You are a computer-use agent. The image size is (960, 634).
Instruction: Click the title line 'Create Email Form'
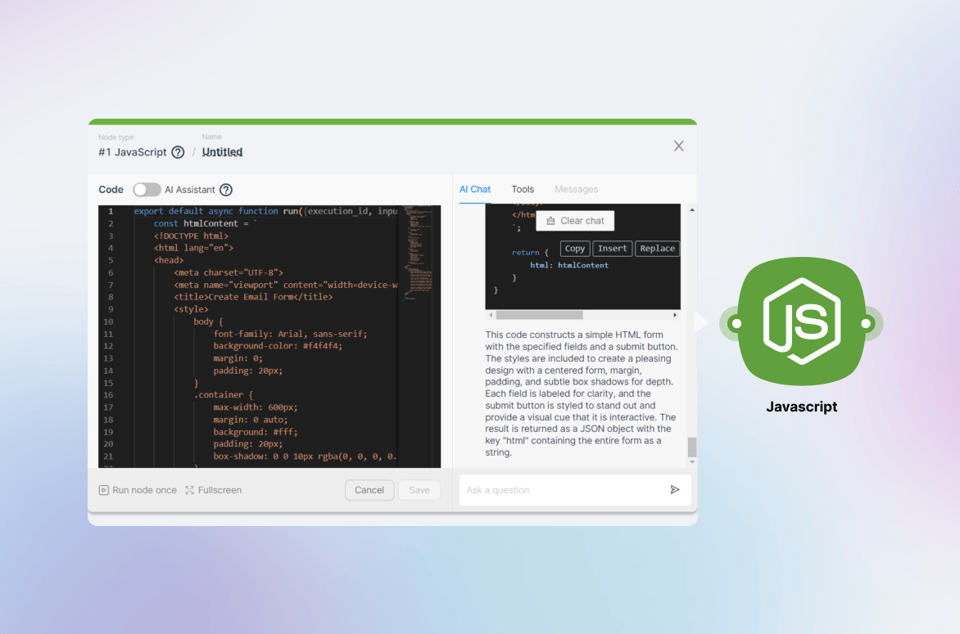(x=253, y=297)
